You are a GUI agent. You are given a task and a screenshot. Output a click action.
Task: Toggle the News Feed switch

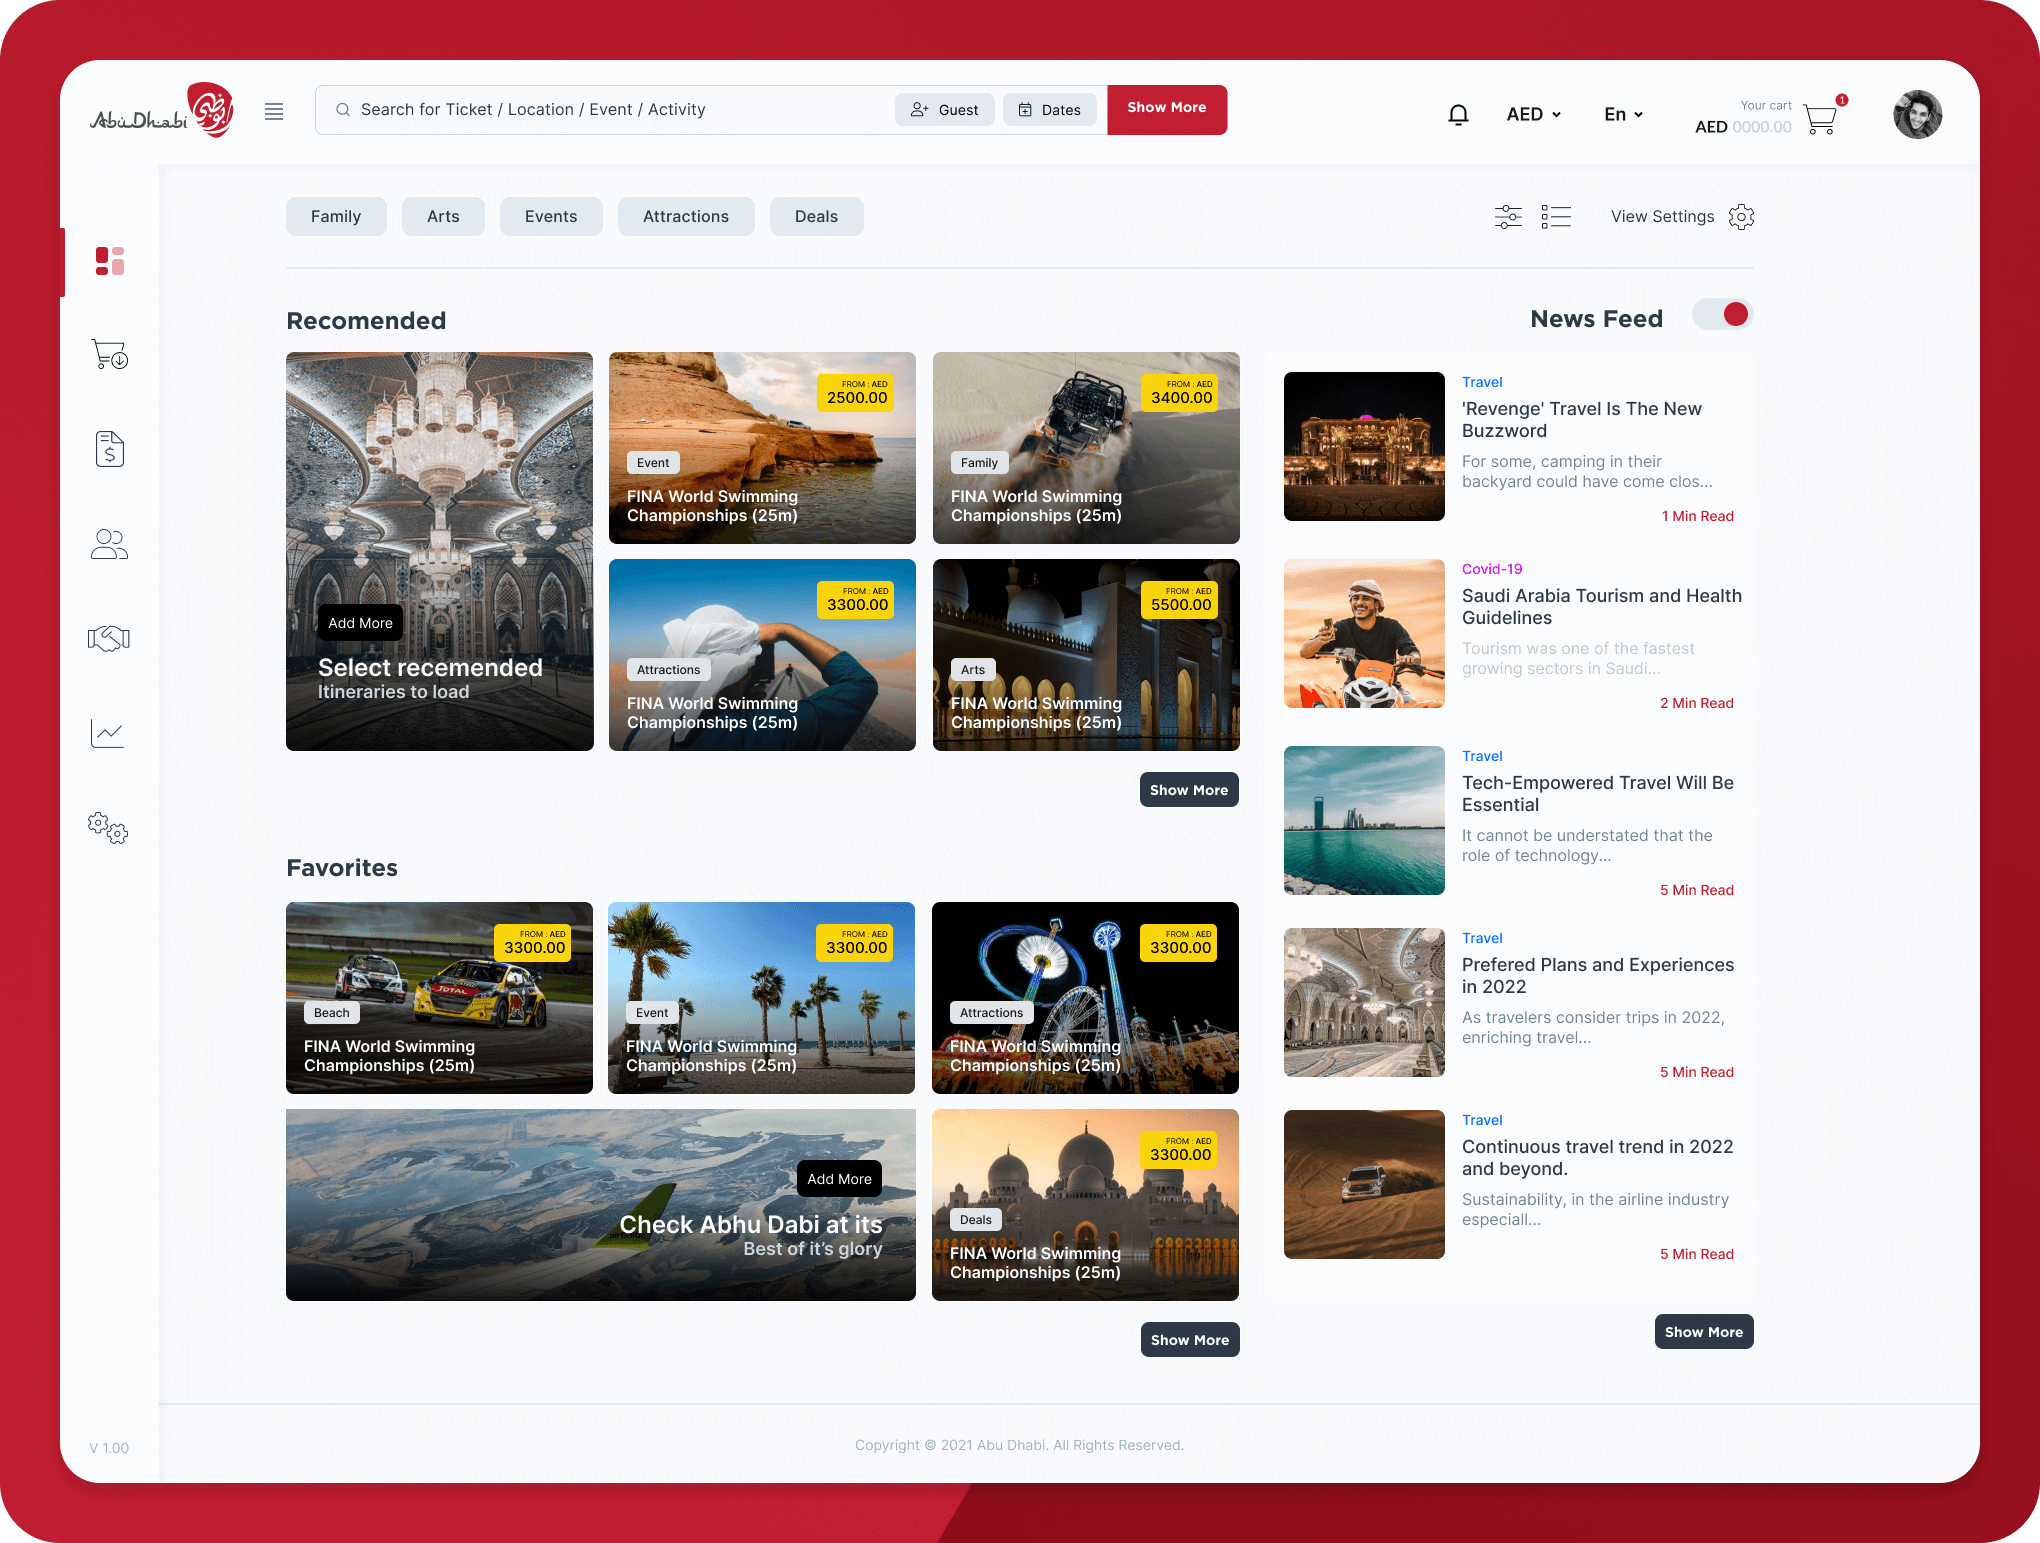pyautogui.click(x=1722, y=315)
